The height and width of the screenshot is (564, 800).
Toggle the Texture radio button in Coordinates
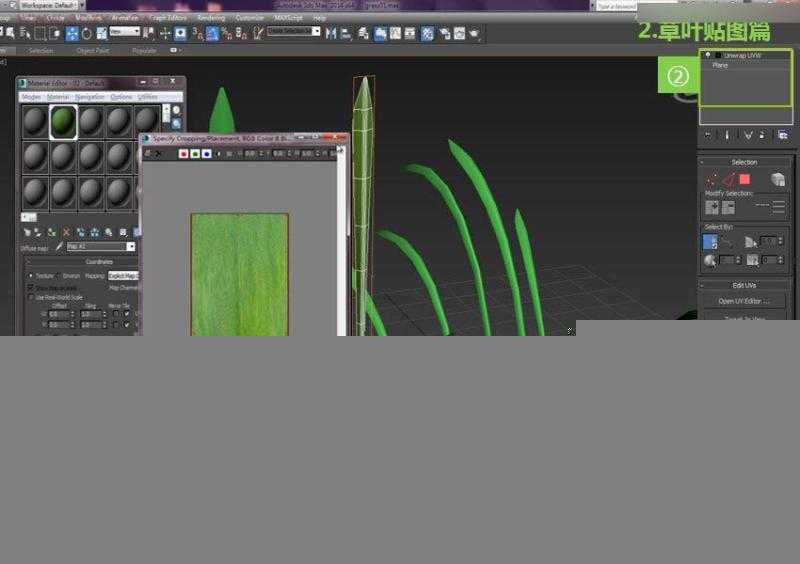click(31, 276)
